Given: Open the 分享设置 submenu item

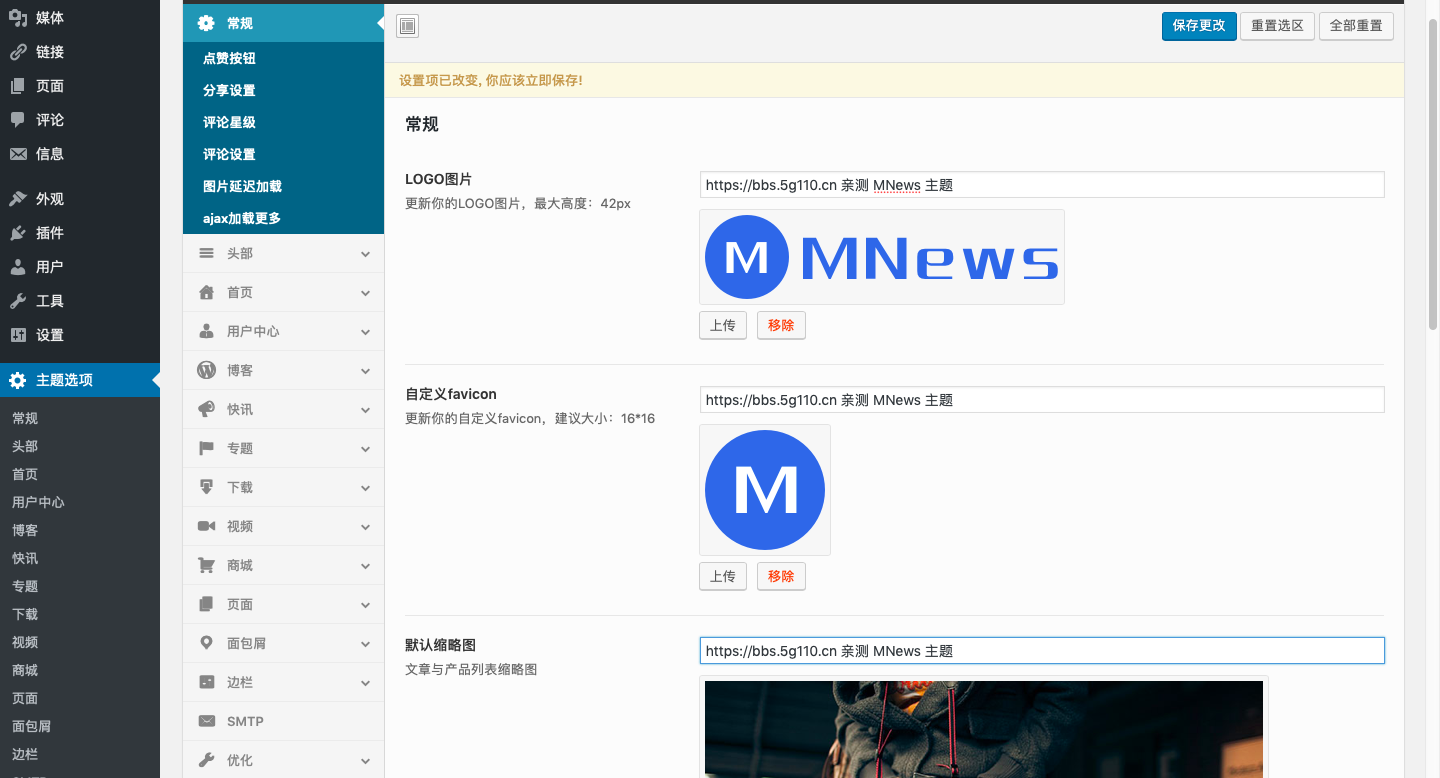Looking at the screenshot, I should click(x=229, y=90).
